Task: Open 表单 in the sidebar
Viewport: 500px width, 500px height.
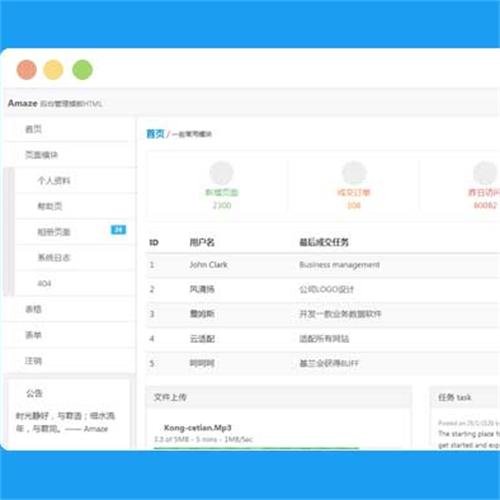Action: click(33, 335)
